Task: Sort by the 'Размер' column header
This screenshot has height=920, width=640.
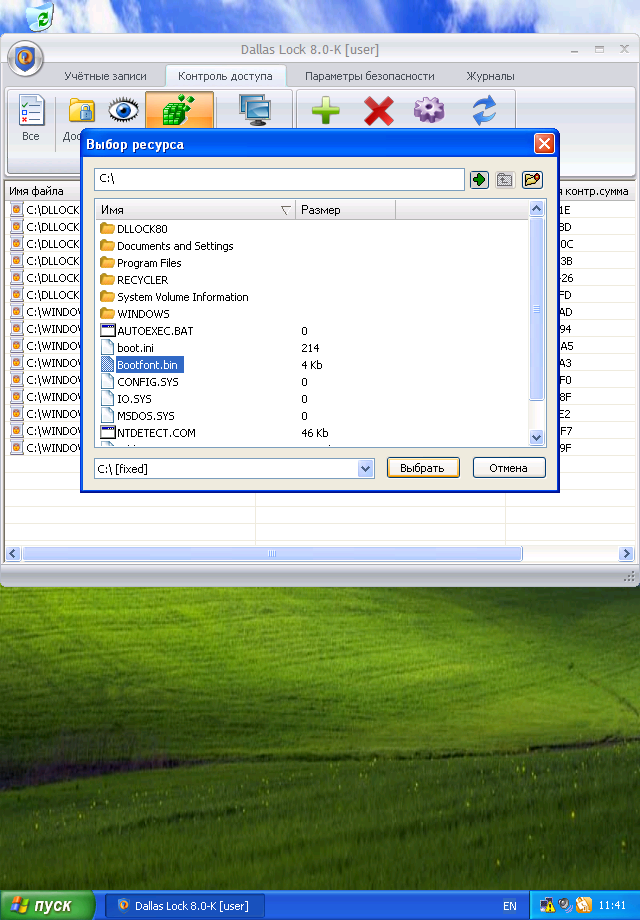Action: pos(345,210)
